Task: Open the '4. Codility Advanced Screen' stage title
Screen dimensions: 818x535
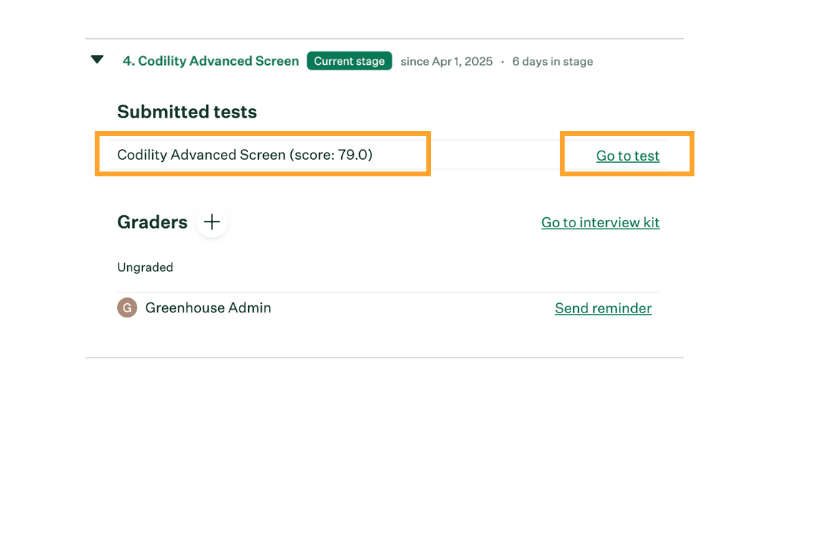Action: coord(211,61)
